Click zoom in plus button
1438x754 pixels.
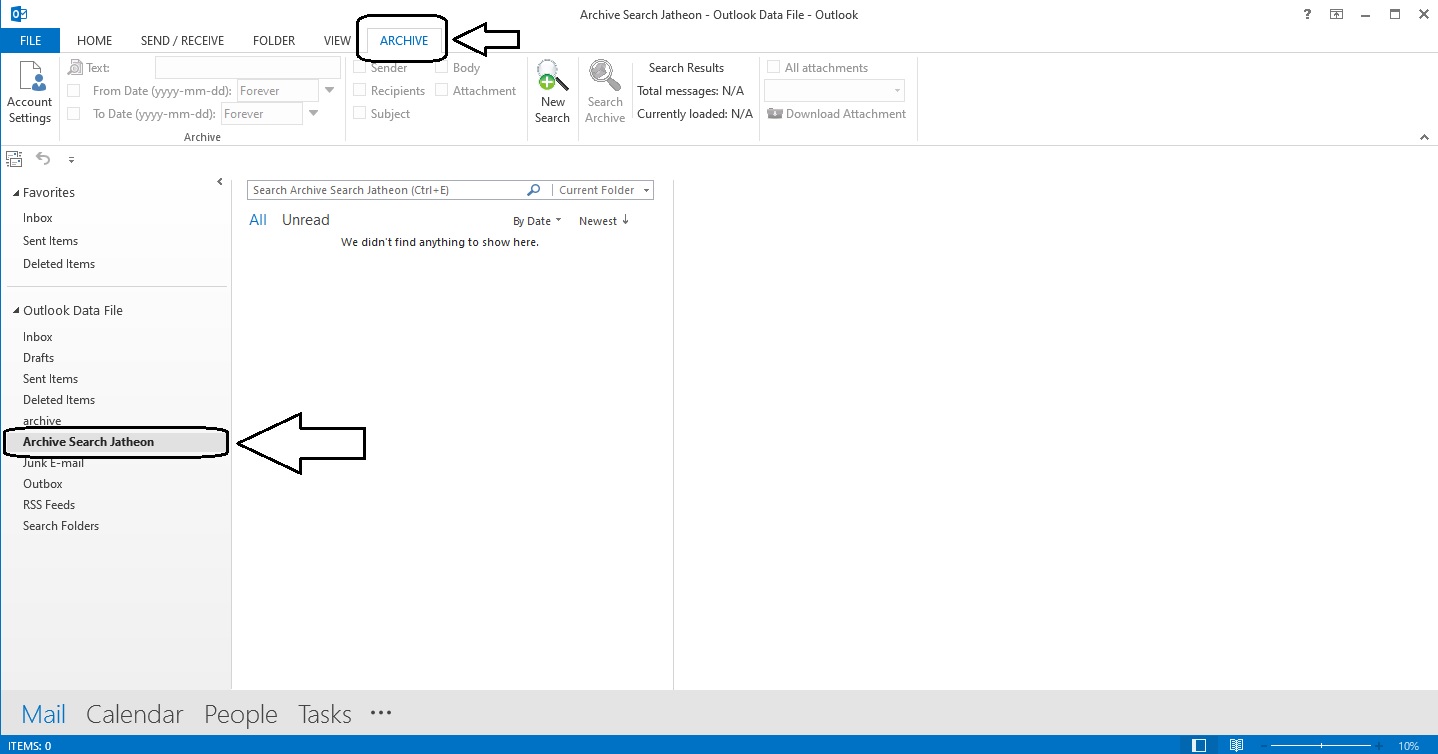(1380, 746)
